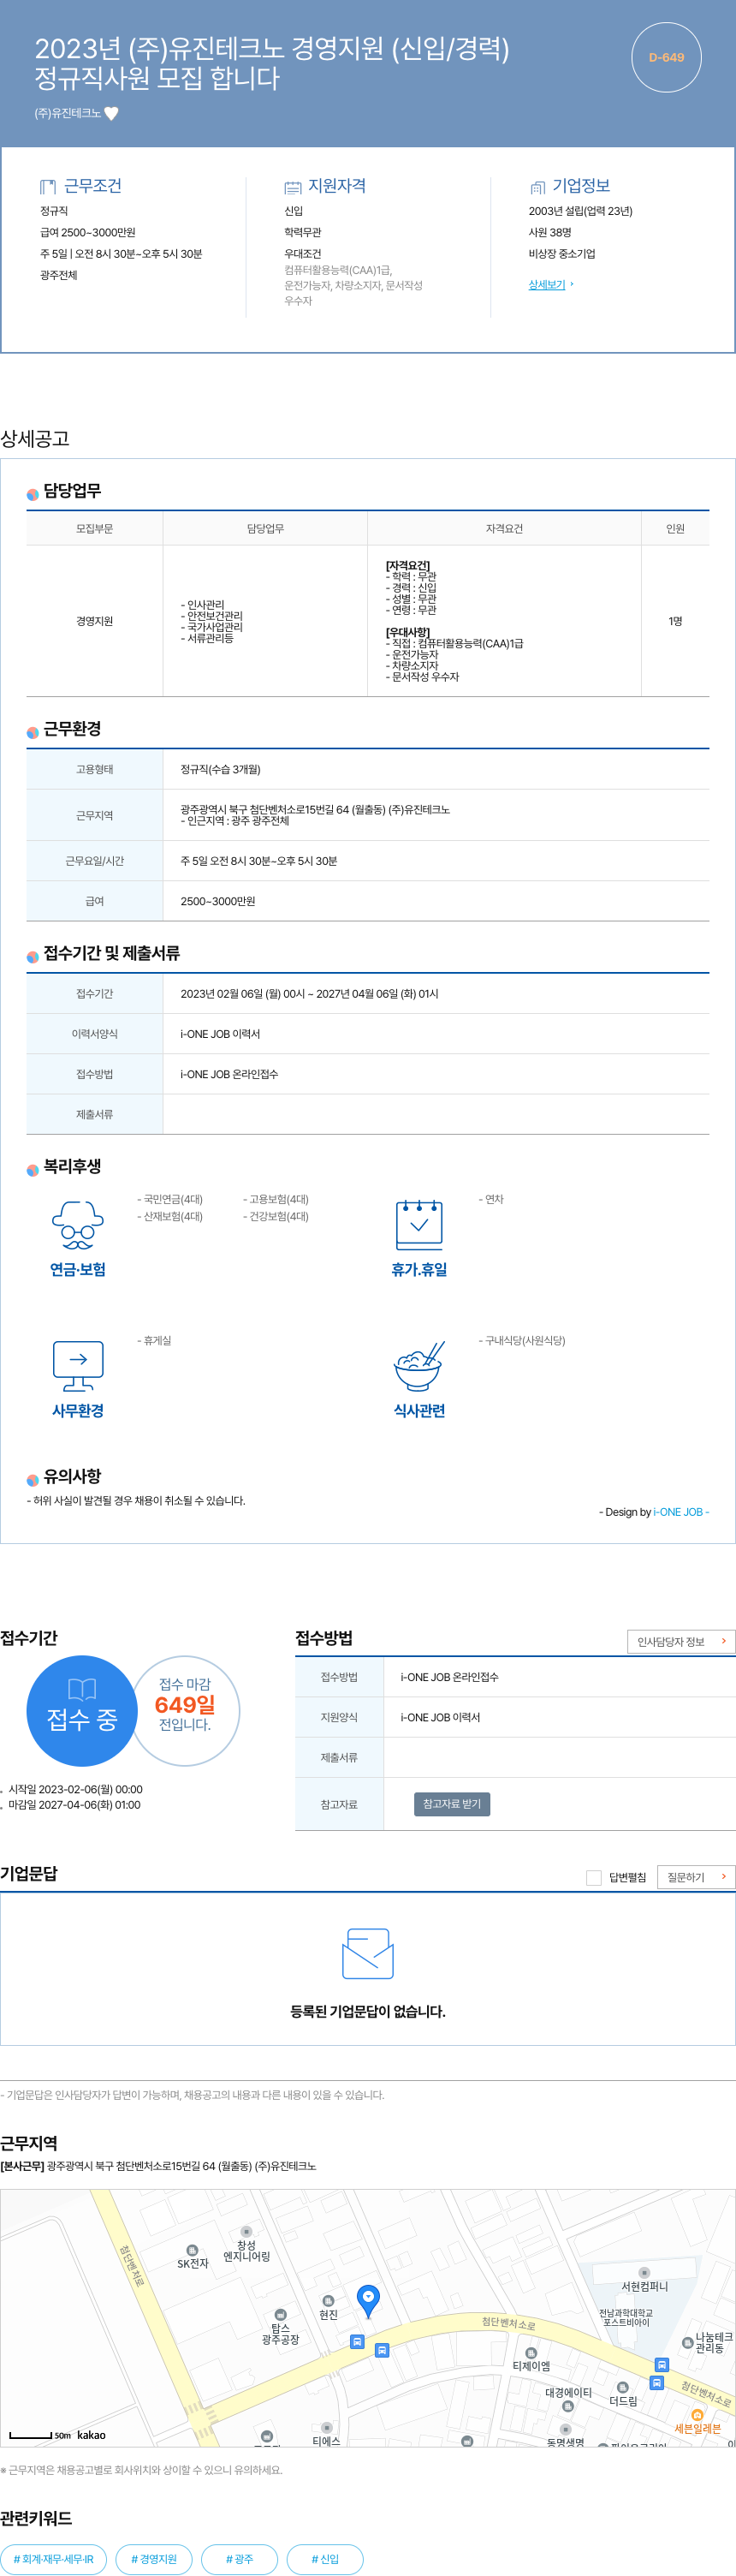Click the SK전자 map marker
Screen dimensions: 736x2576
193,2250
